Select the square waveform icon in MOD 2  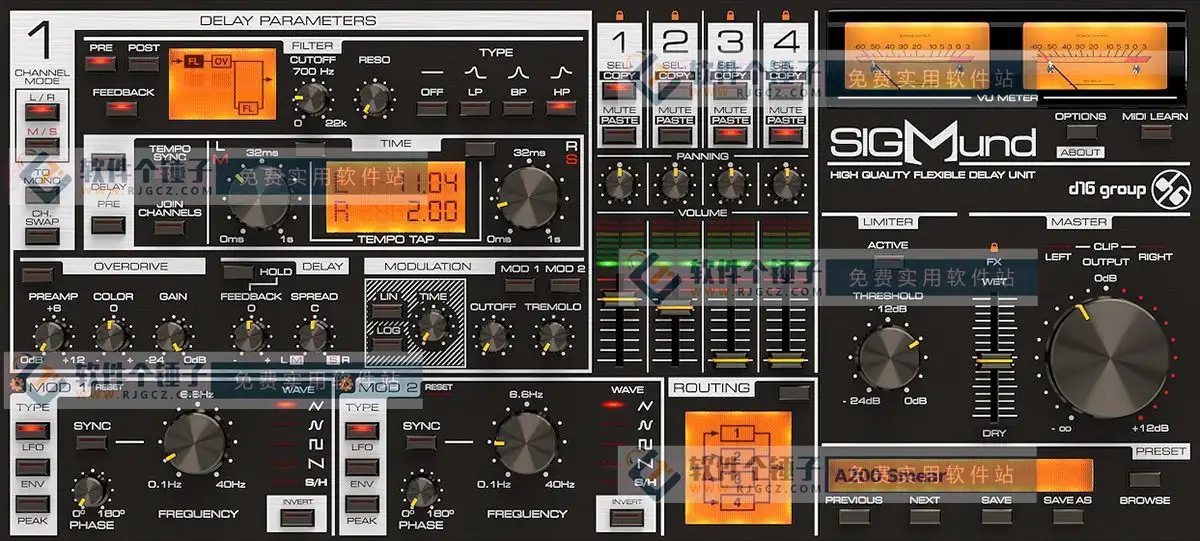click(644, 445)
